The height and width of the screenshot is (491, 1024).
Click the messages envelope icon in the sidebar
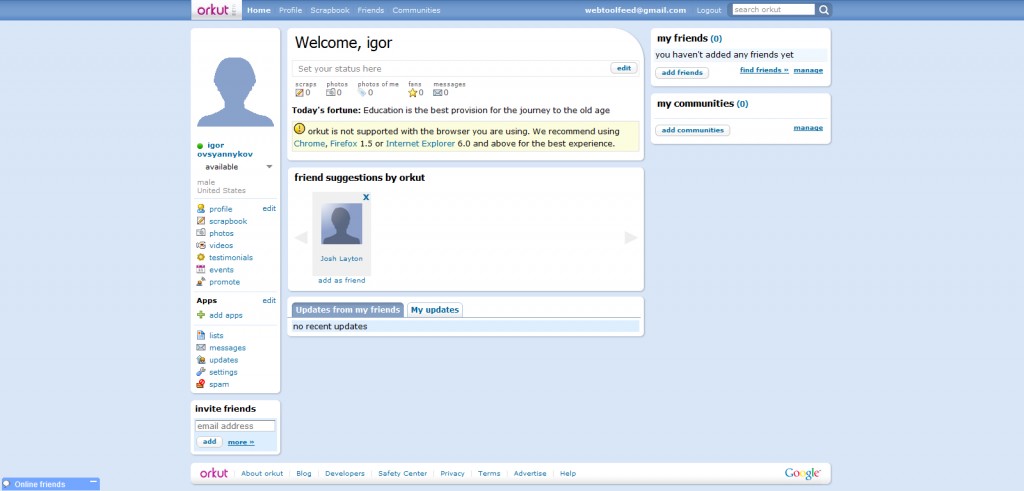tap(200, 348)
